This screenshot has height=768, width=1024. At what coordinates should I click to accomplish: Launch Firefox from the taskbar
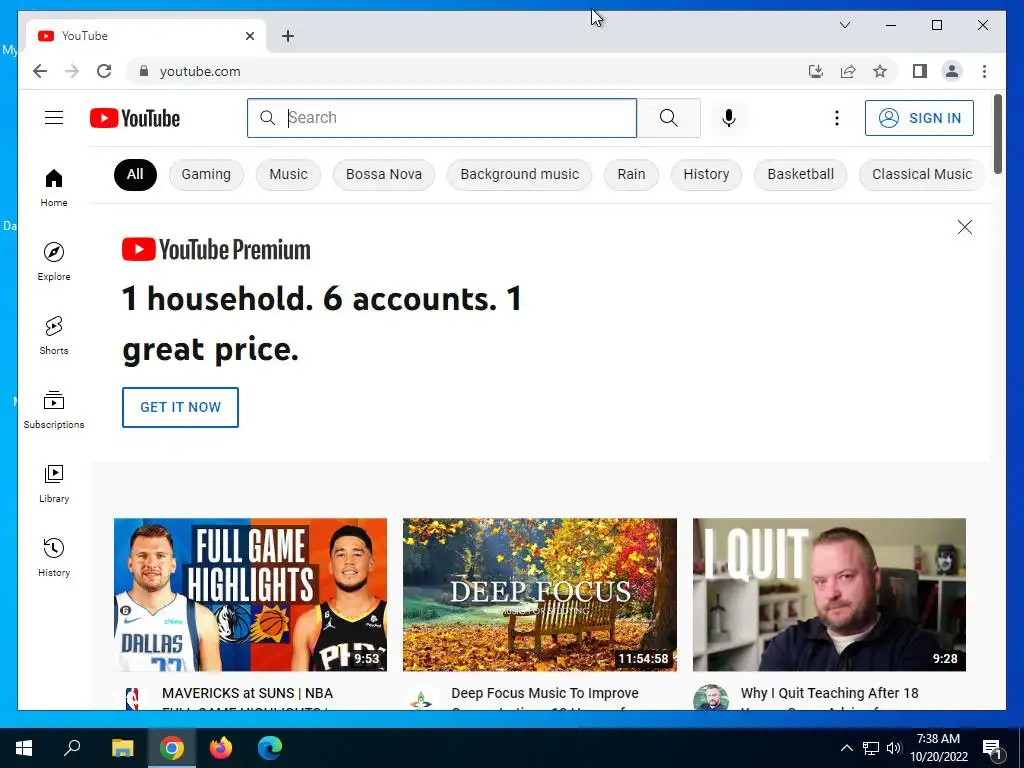(x=221, y=748)
